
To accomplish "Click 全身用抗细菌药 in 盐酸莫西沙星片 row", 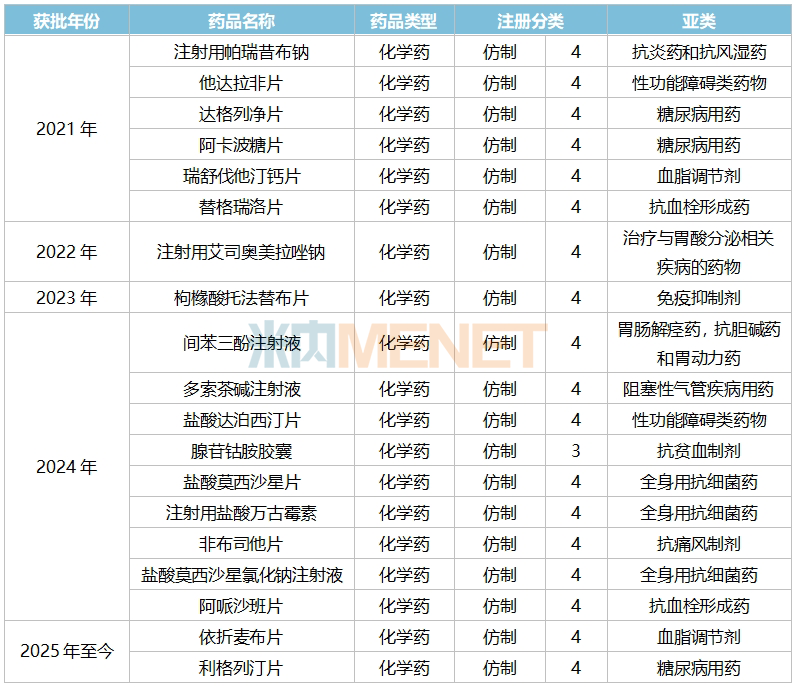I will [699, 482].
